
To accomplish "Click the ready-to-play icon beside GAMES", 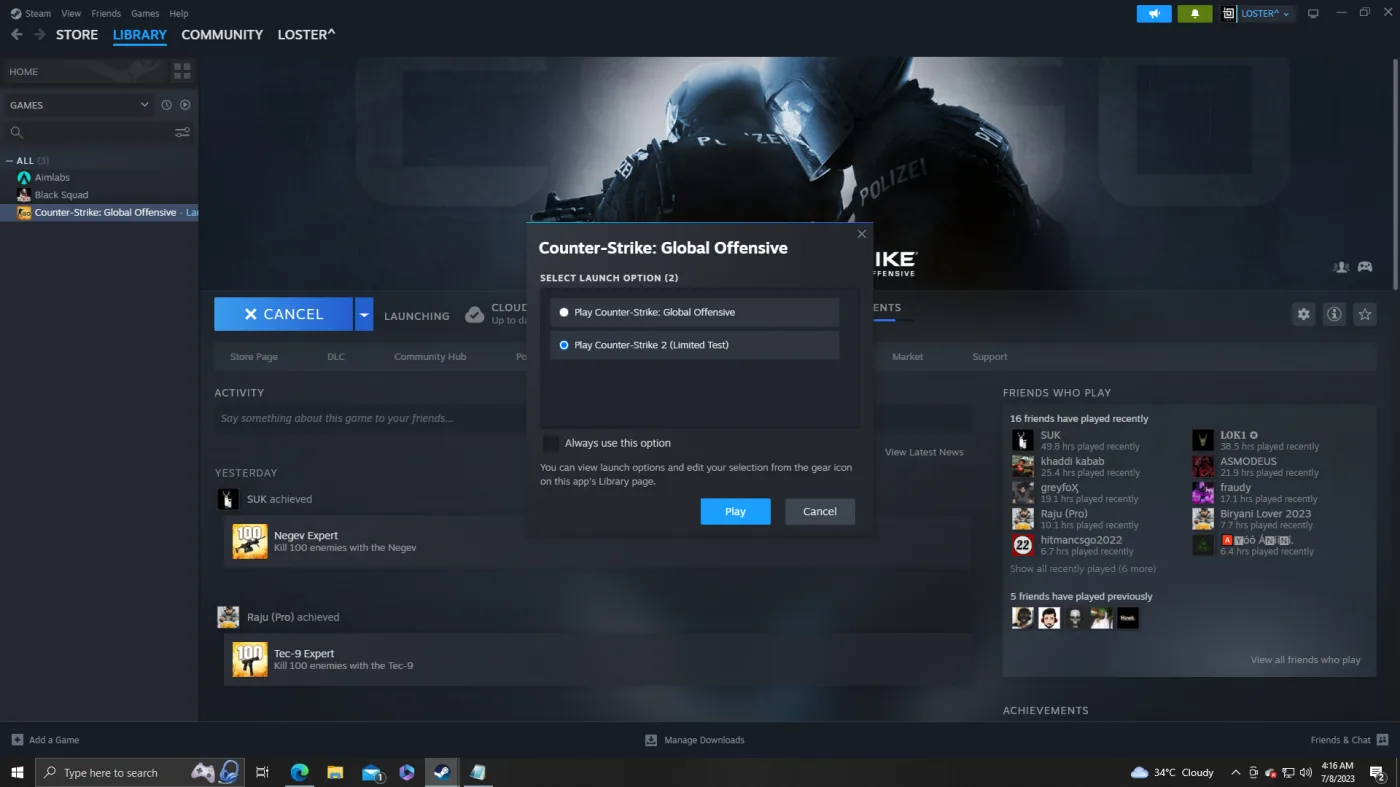I will (185, 105).
